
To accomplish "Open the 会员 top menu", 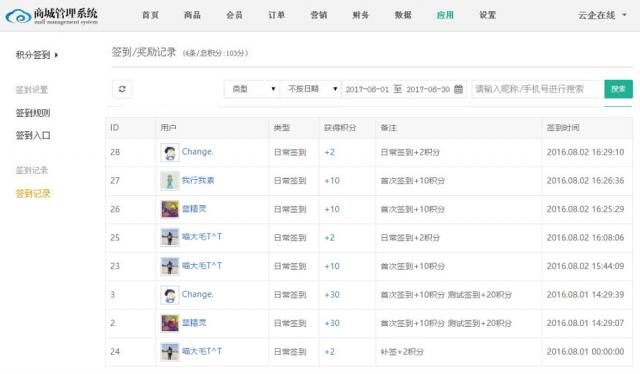I will click(x=234, y=15).
